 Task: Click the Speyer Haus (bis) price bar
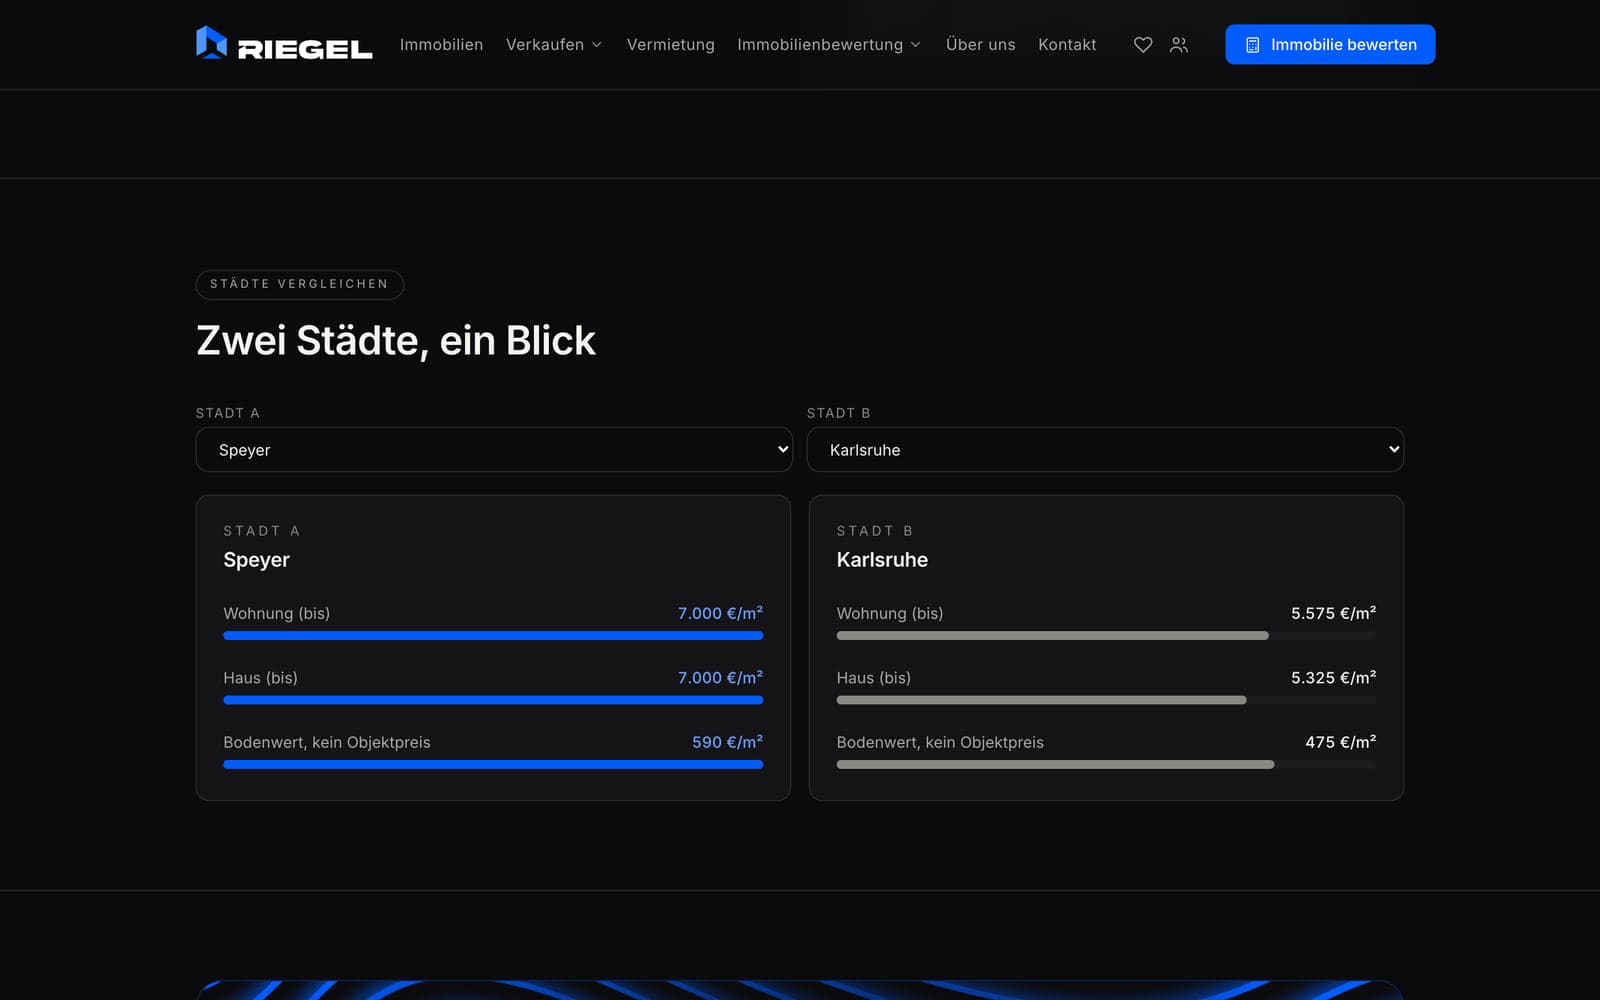(493, 700)
